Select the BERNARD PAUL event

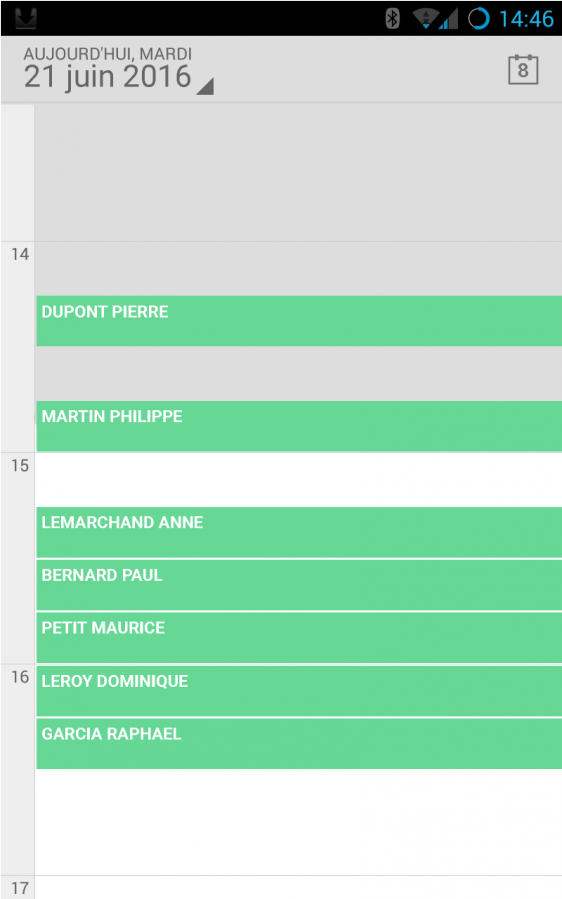tap(299, 585)
